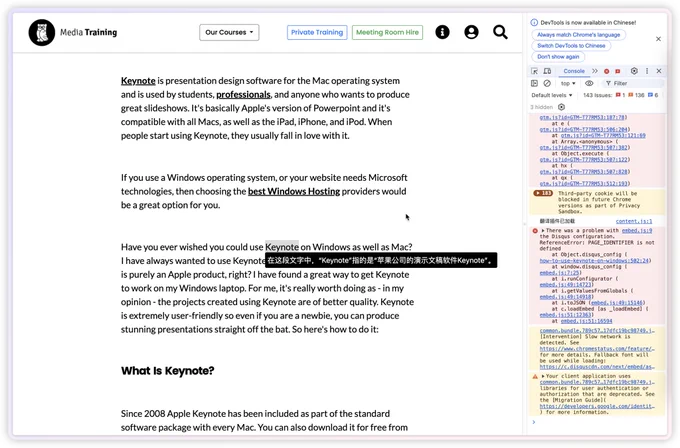Open the user account profile icon
The height and width of the screenshot is (448, 680).
[471, 32]
